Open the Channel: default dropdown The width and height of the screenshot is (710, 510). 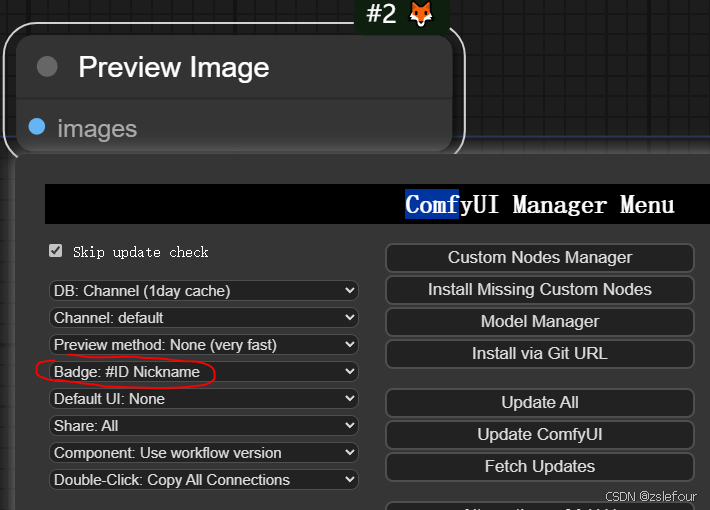pos(204,318)
